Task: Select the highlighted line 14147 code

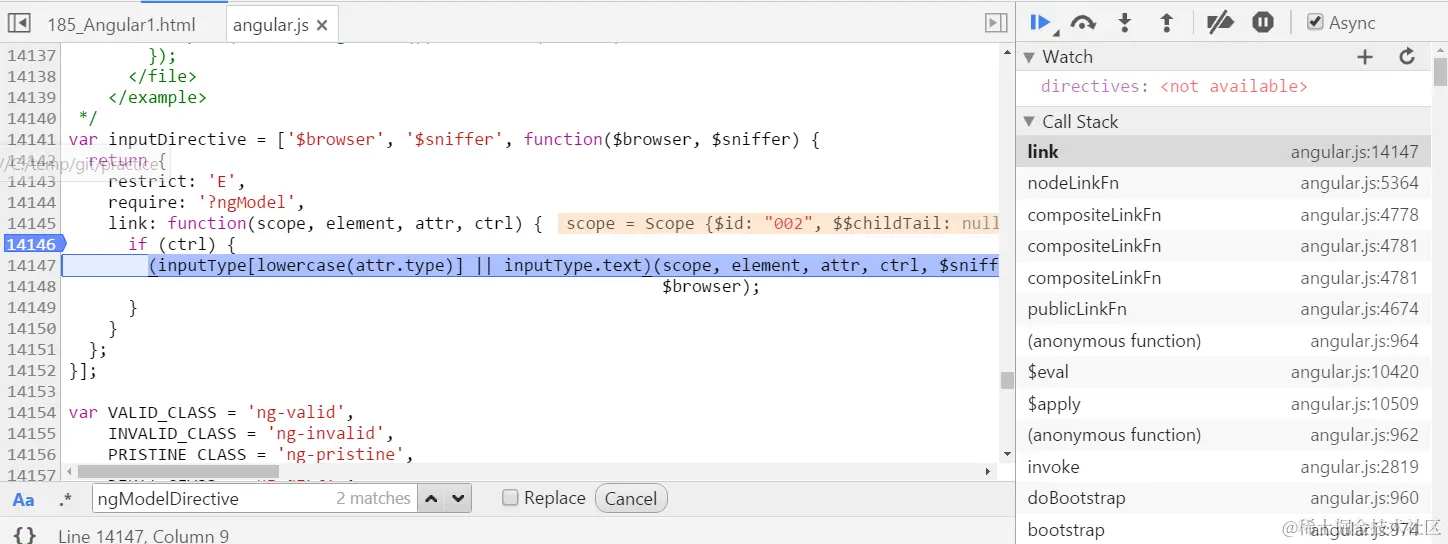Action: 530,265
